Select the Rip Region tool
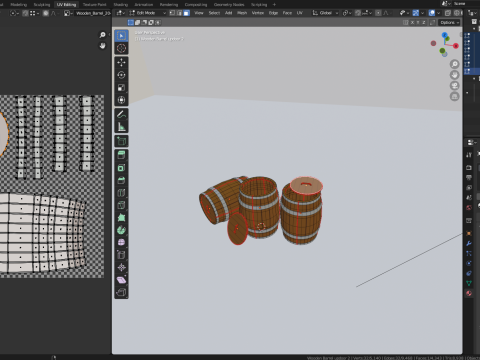 point(121,292)
